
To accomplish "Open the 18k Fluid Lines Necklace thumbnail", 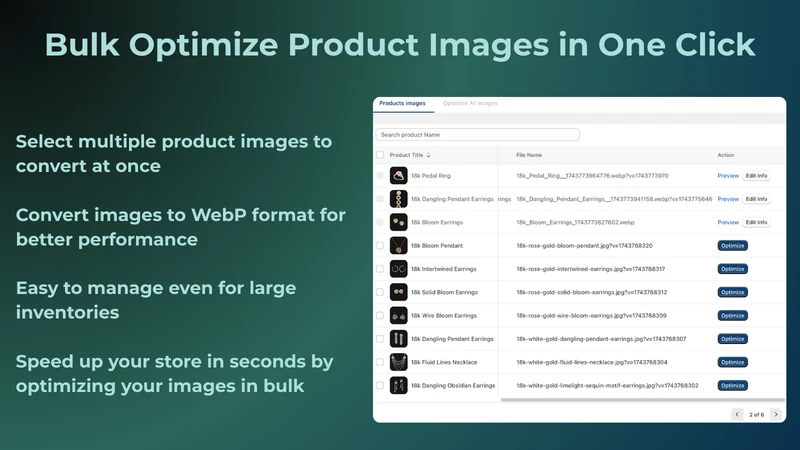I will click(398, 362).
